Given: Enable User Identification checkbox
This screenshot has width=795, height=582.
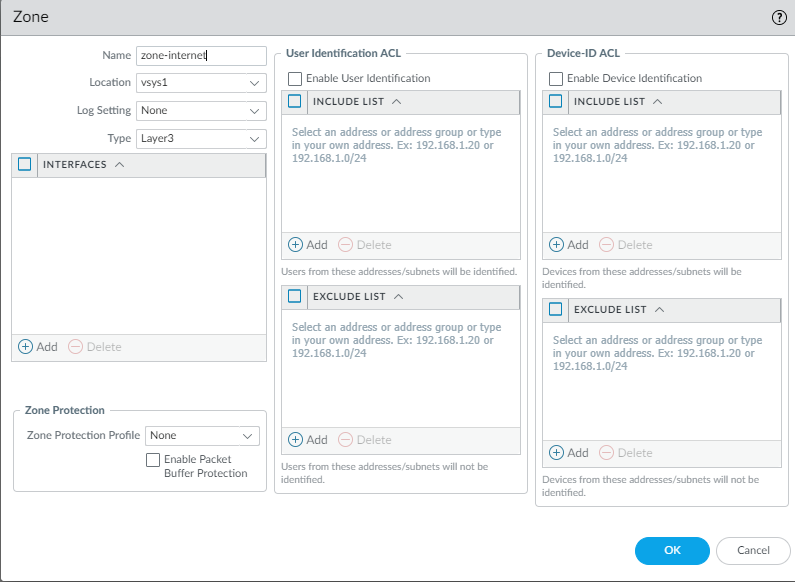Looking at the screenshot, I should click(x=295, y=78).
